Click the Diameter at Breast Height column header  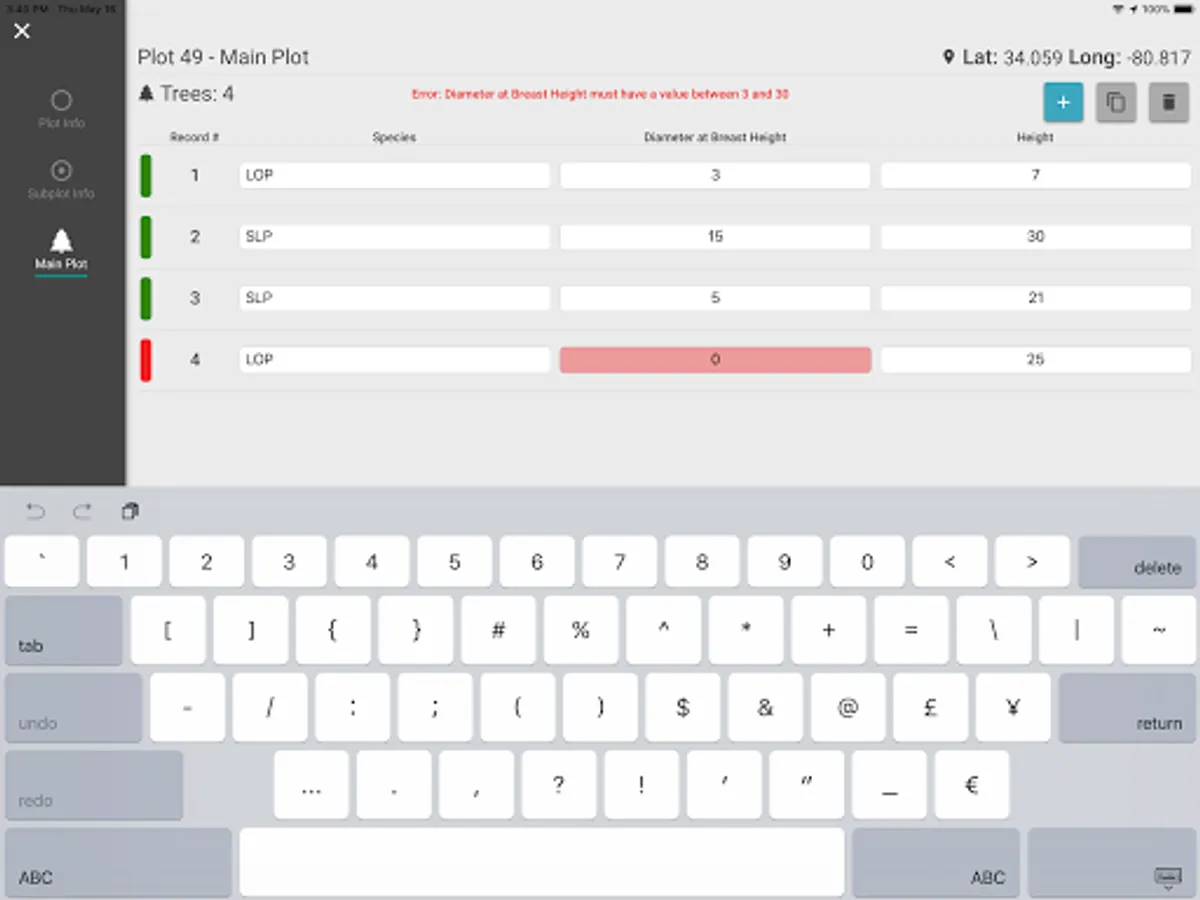pyautogui.click(x=715, y=138)
